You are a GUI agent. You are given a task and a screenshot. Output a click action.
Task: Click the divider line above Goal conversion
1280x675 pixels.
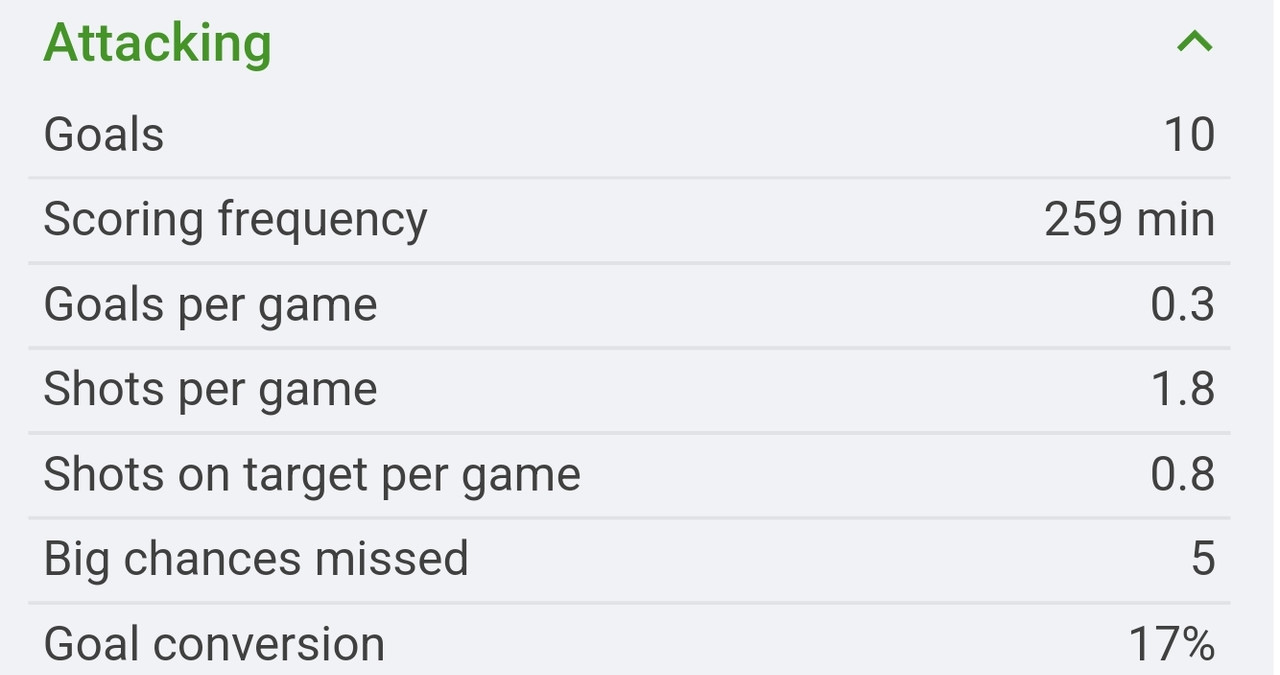629,602
